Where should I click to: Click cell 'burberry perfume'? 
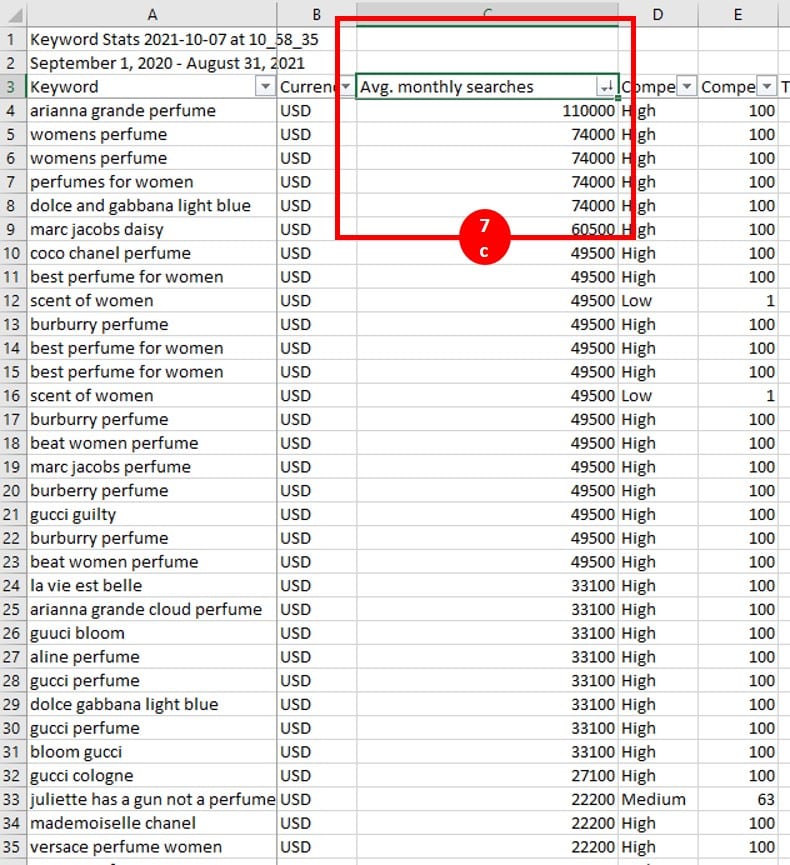pos(152,490)
